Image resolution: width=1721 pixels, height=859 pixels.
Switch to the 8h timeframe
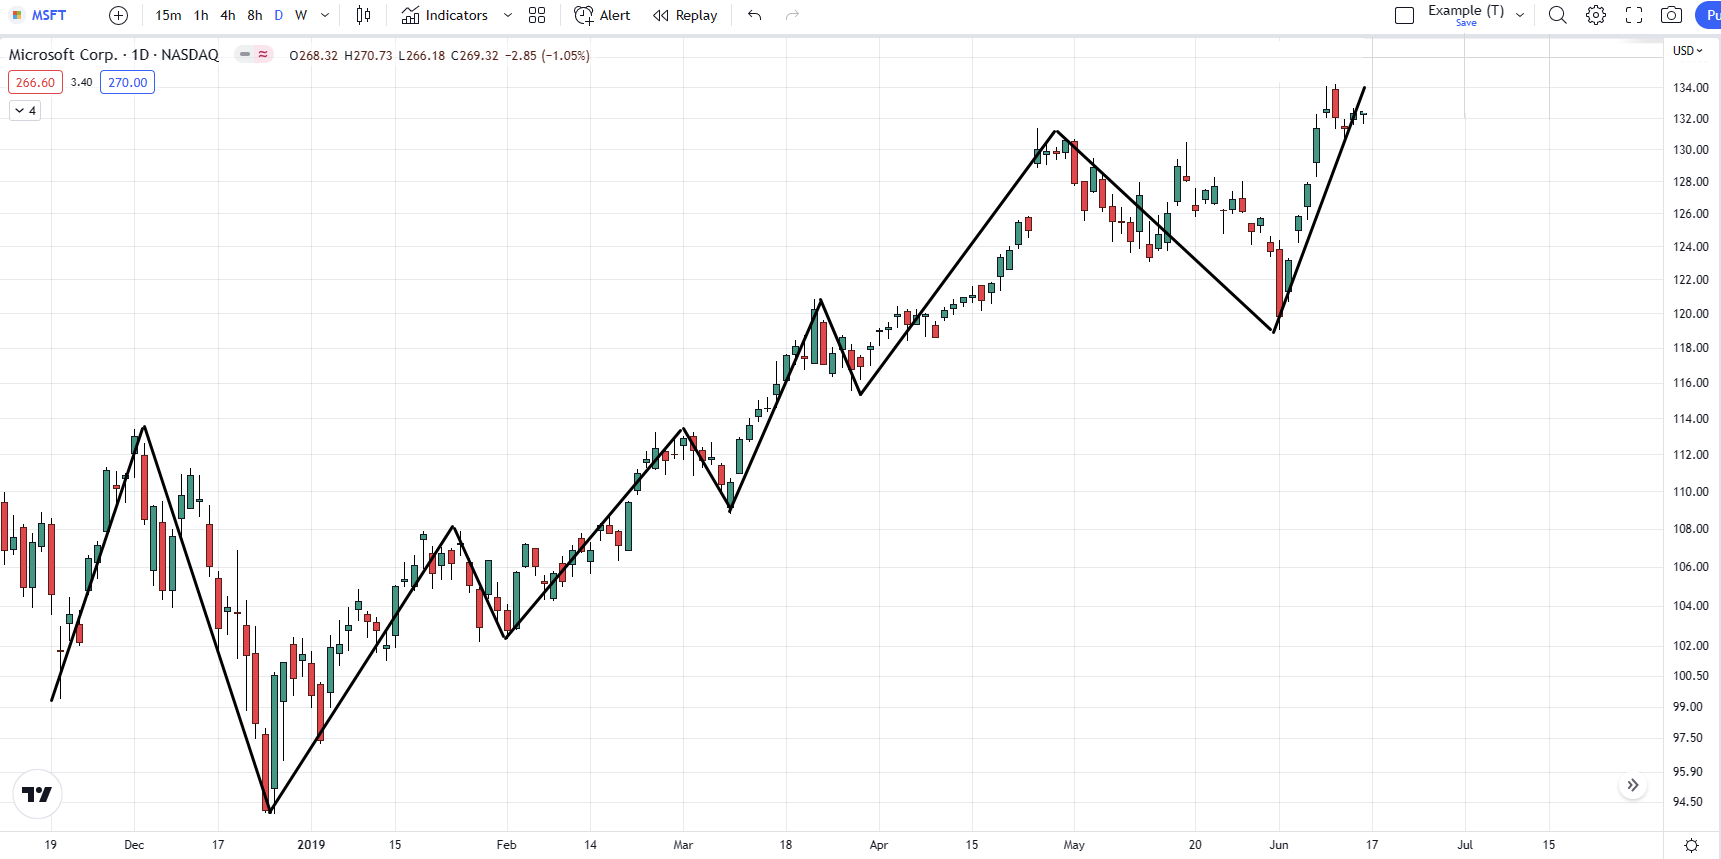[255, 15]
